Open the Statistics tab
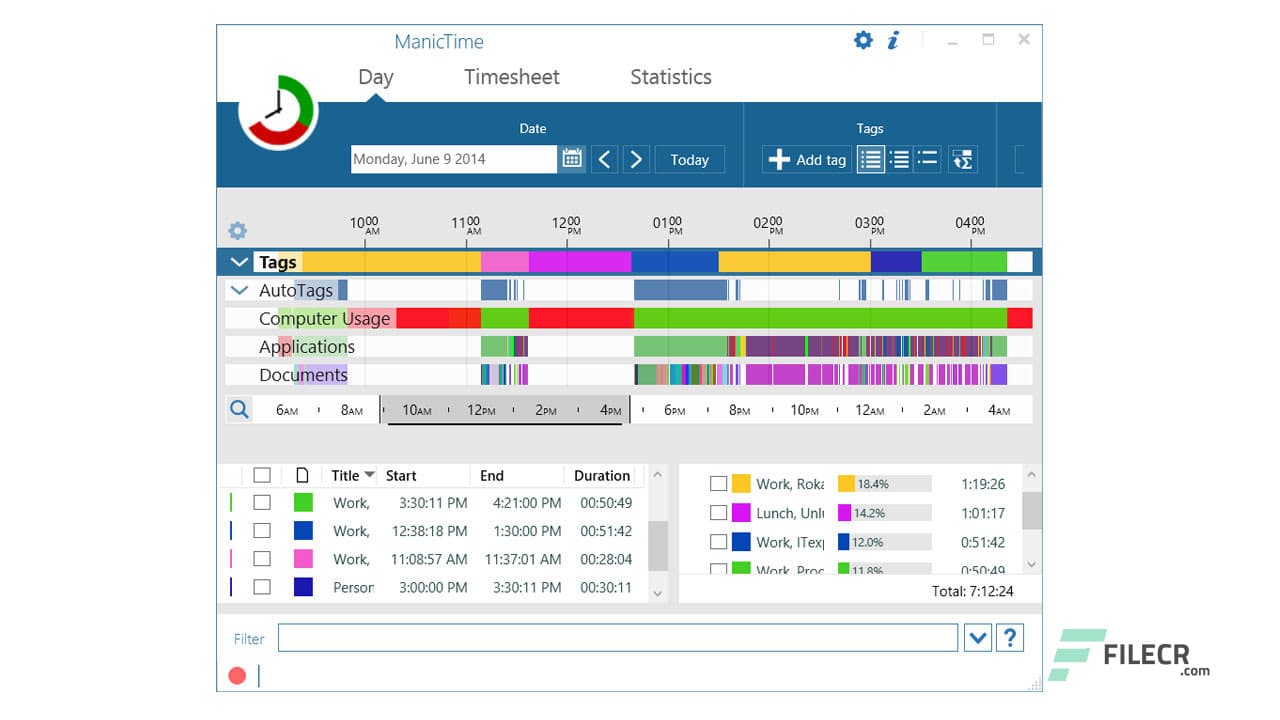Image resolution: width=1280 pixels, height=720 pixels. 670,77
